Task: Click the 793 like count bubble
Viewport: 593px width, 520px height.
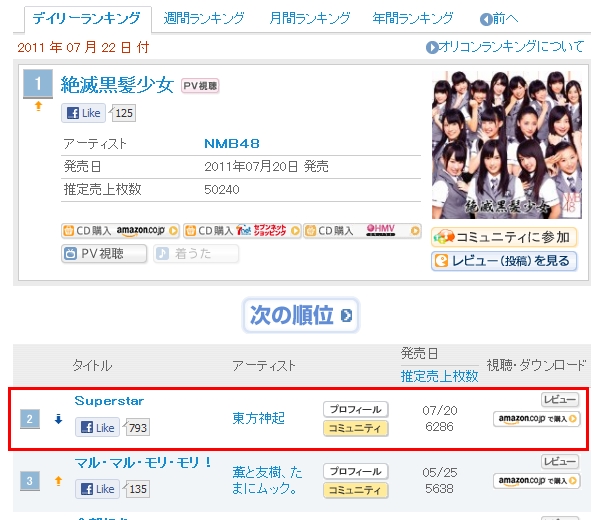Action: click(137, 428)
